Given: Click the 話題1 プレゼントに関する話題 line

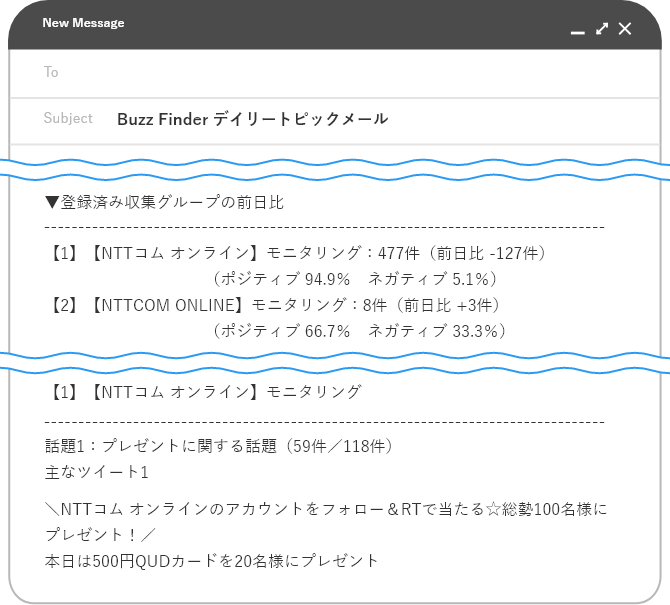Looking at the screenshot, I should pos(218,446).
